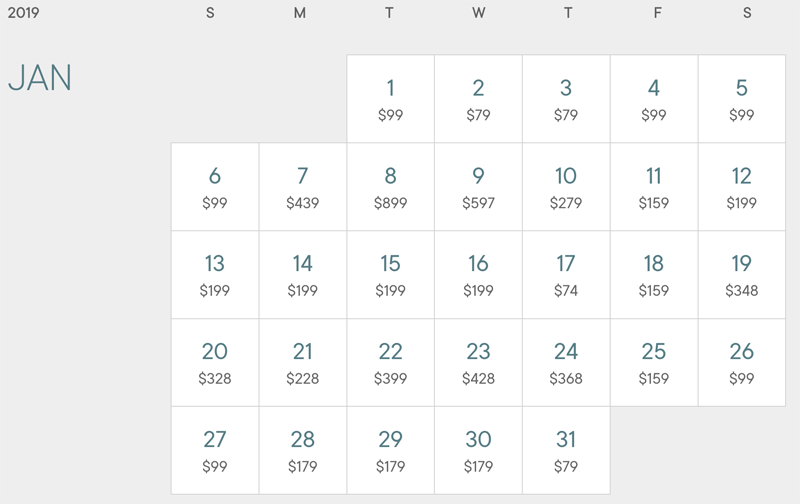Choose January 9 priced $597
The height and width of the screenshot is (504, 800).
pyautogui.click(x=478, y=187)
